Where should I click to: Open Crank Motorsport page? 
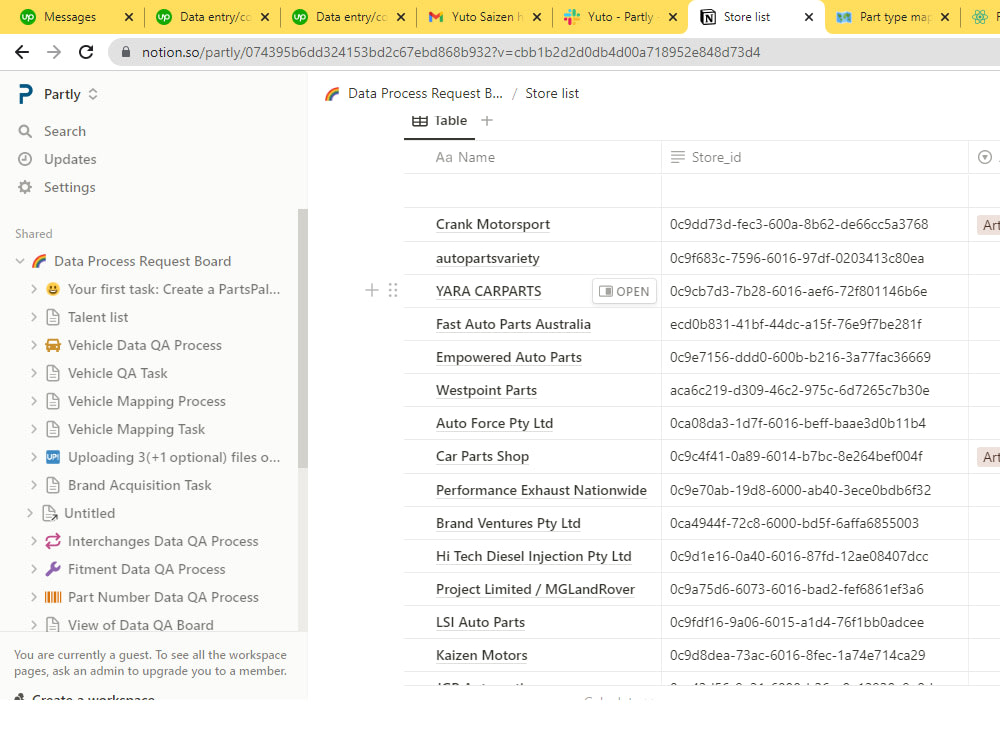coord(492,224)
